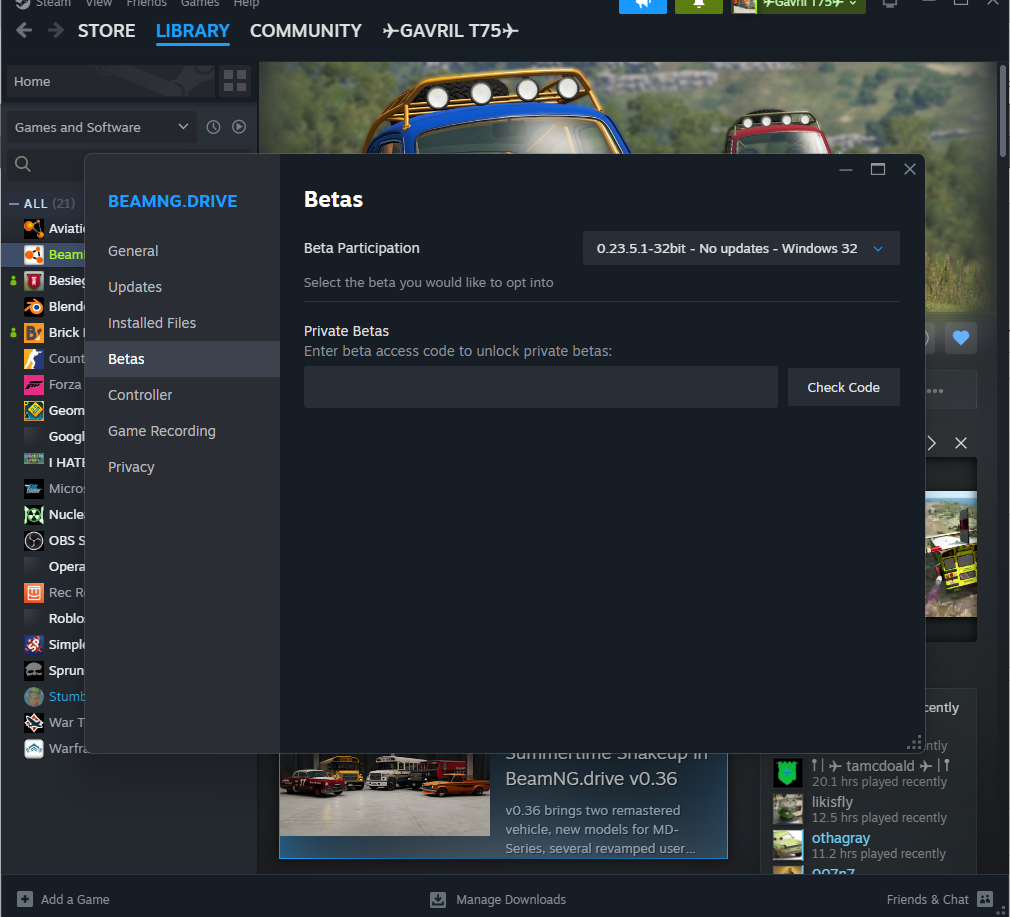
Task: Open Controller properties section
Action: pyautogui.click(x=182, y=395)
